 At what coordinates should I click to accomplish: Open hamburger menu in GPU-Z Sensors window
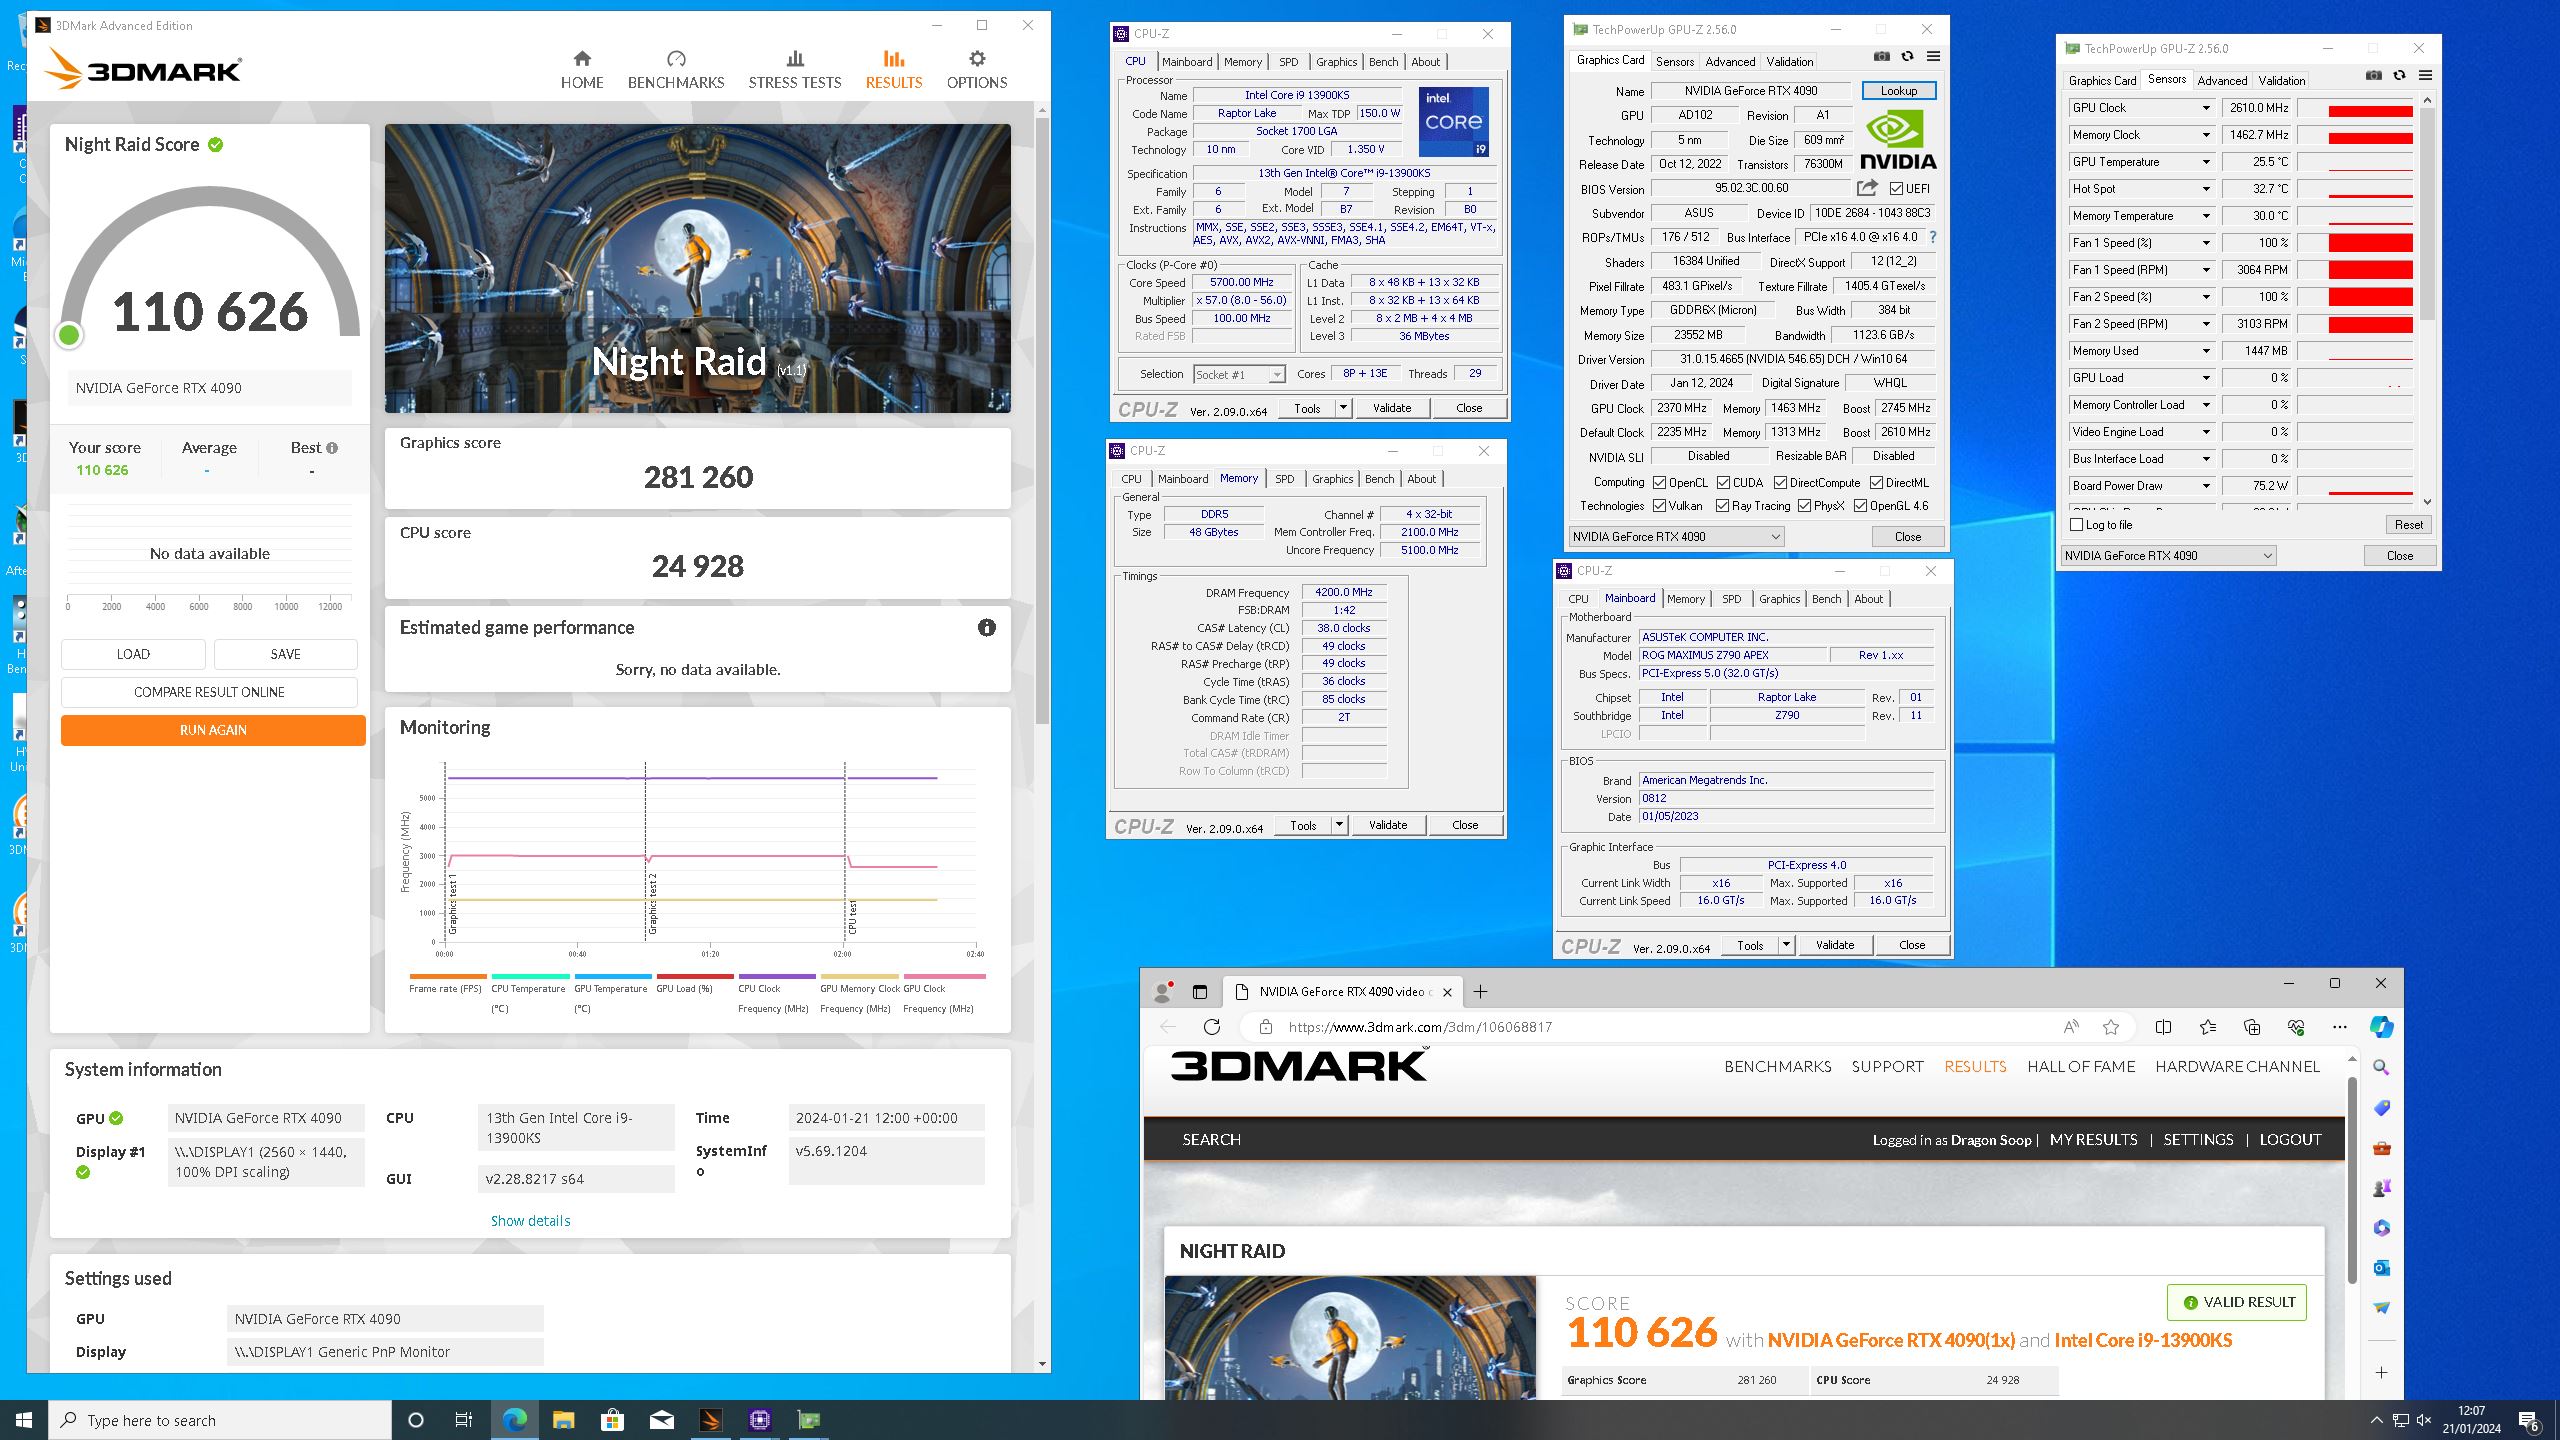[2425, 75]
